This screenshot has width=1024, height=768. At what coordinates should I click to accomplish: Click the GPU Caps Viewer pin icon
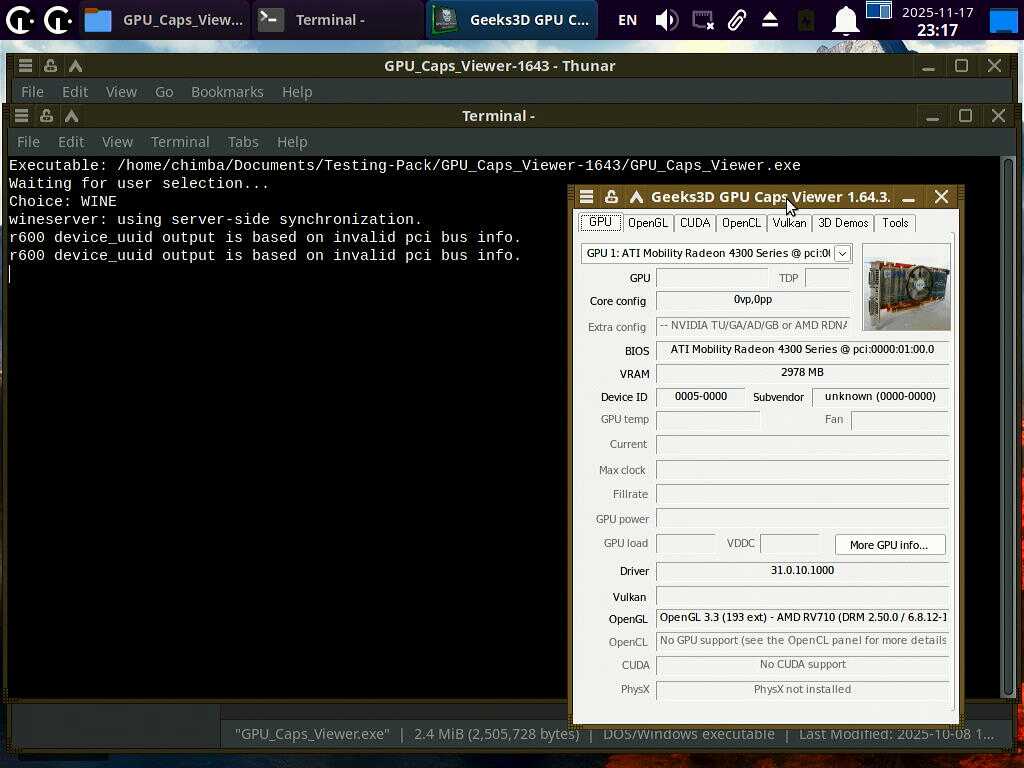tap(611, 197)
